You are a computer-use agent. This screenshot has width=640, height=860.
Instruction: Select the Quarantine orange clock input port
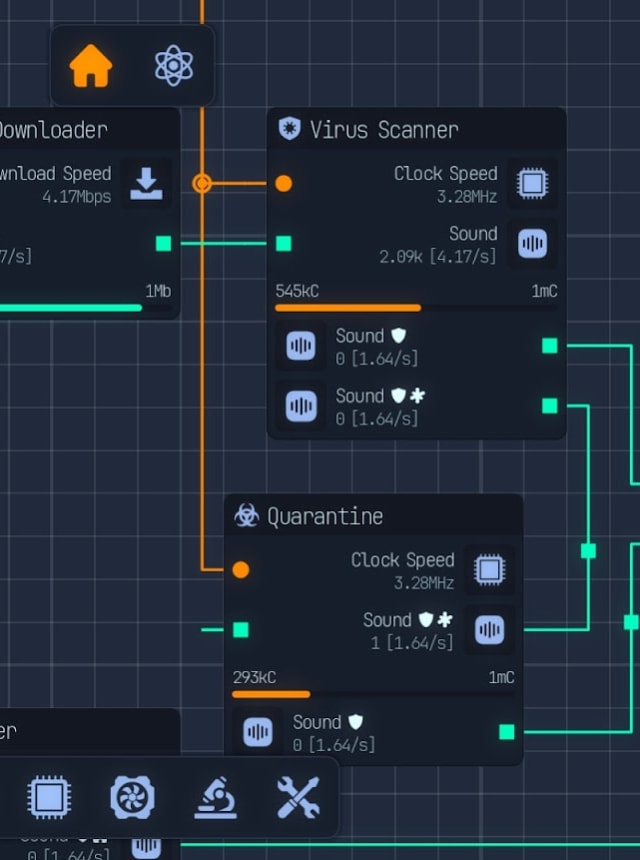pos(241,570)
